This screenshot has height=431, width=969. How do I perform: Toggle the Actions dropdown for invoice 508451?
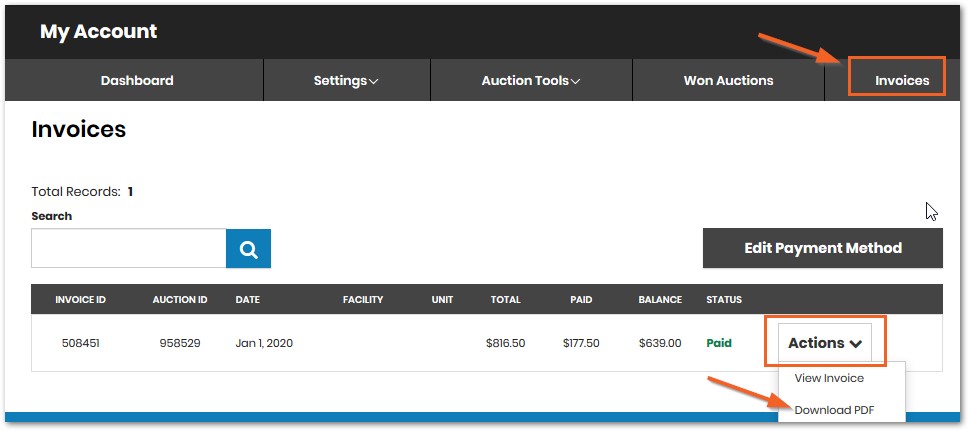[824, 343]
